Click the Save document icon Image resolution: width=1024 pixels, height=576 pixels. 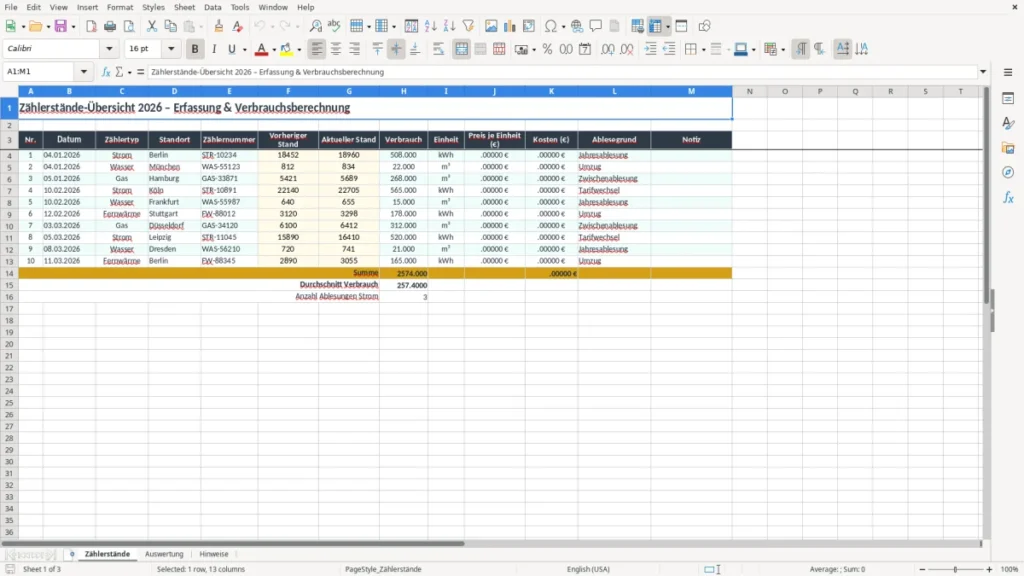[61, 26]
